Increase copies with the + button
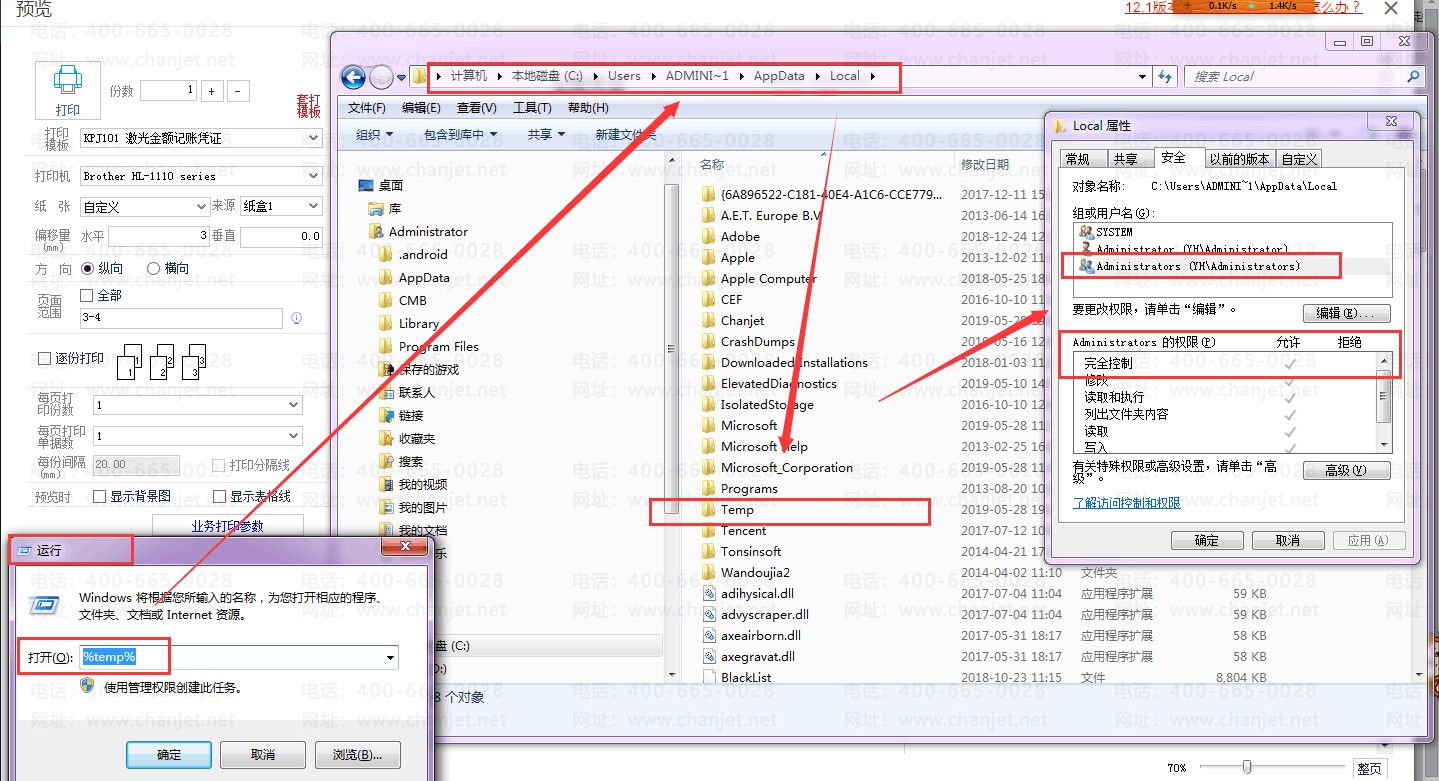The width and height of the screenshot is (1439, 781). (211, 91)
